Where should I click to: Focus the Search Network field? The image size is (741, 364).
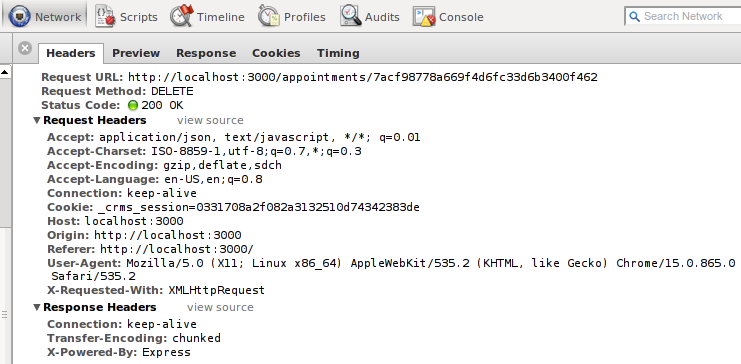pyautogui.click(x=684, y=17)
